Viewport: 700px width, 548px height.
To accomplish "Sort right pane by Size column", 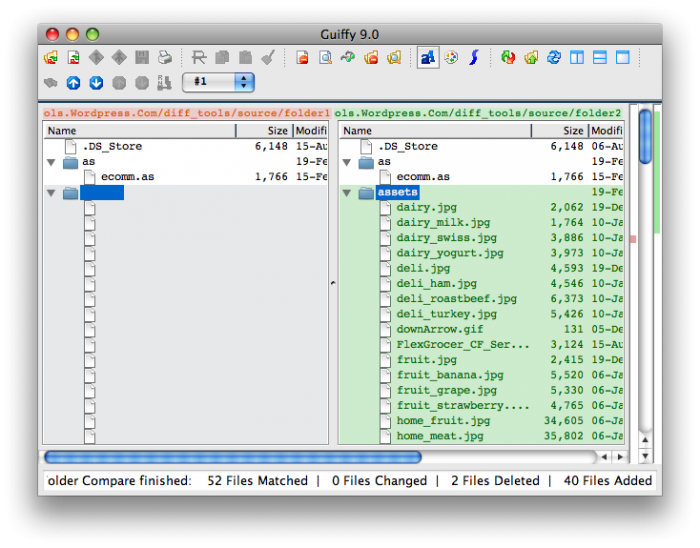I will [x=560, y=131].
